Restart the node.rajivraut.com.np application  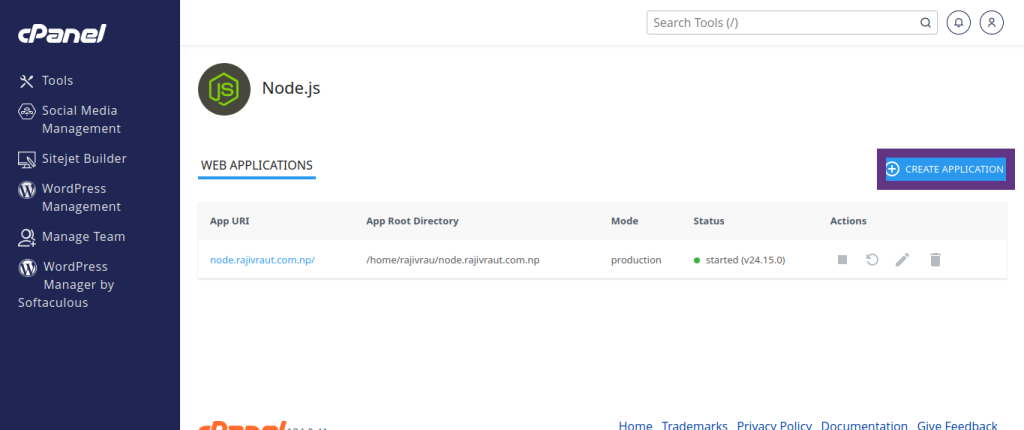[x=872, y=260]
